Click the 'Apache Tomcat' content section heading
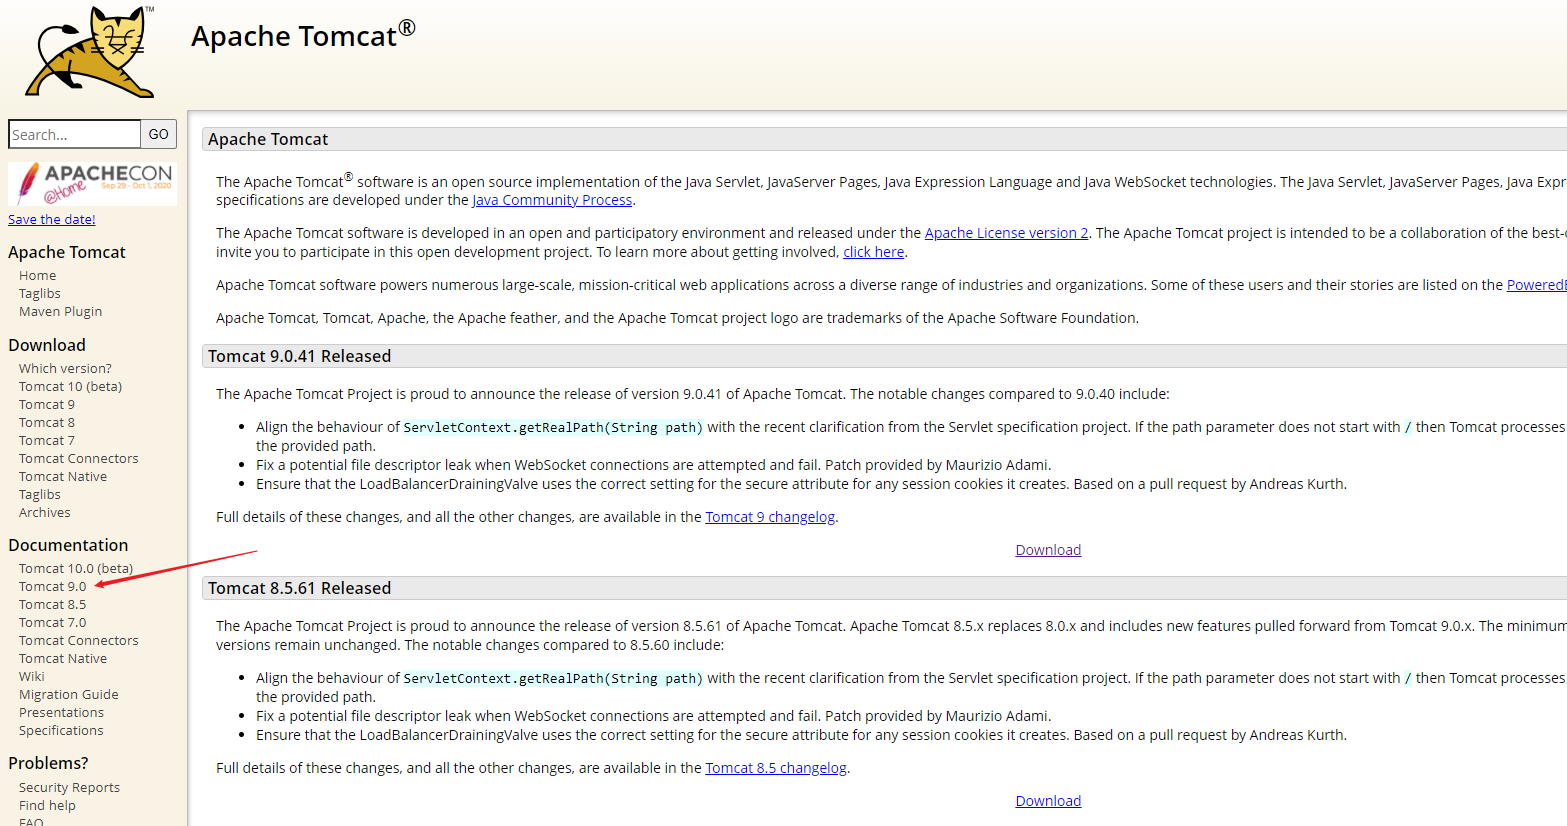This screenshot has height=826, width=1567. pos(268,139)
